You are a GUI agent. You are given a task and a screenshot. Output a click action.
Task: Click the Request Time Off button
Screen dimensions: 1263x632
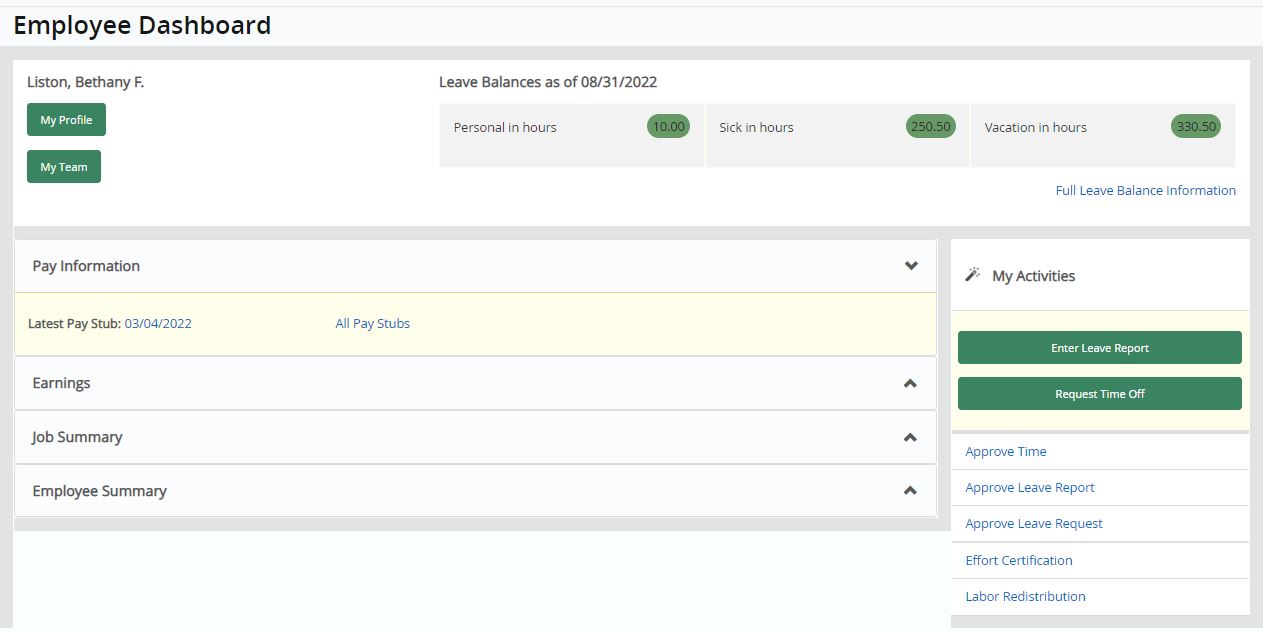[1099, 394]
